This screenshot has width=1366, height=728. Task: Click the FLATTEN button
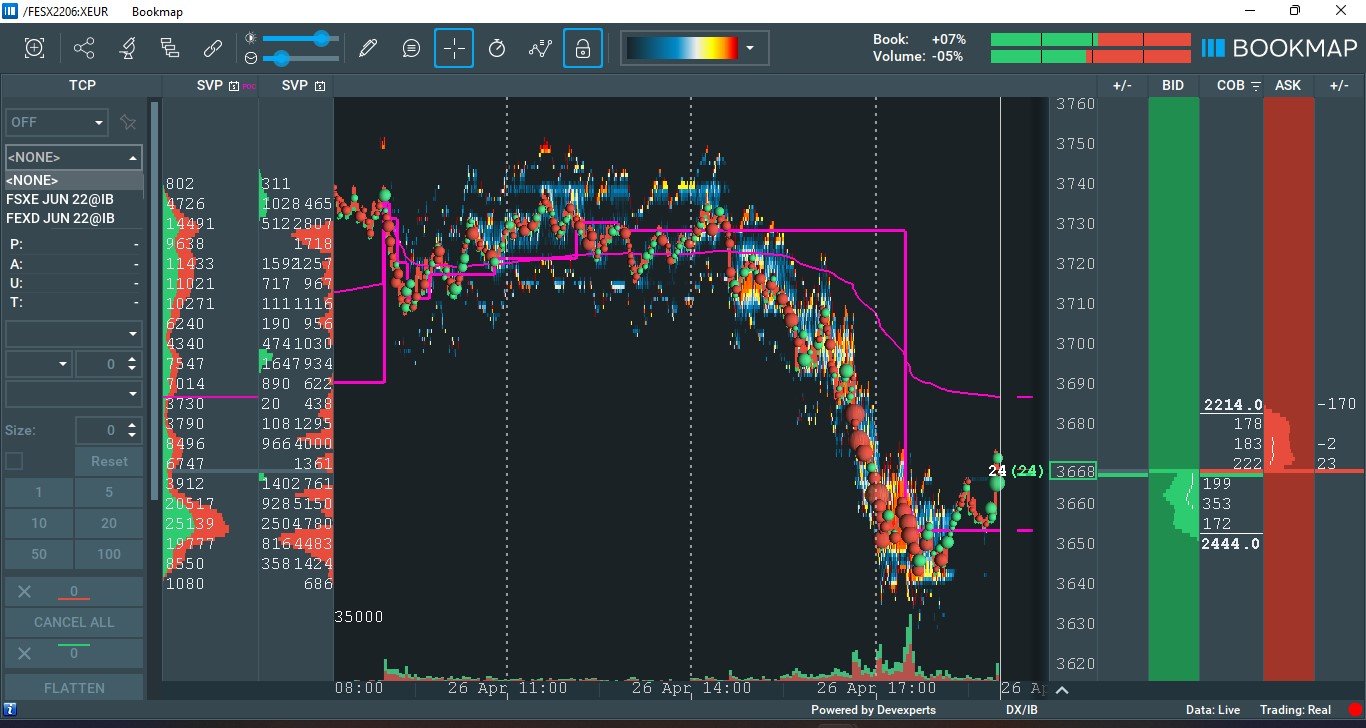pyautogui.click(x=74, y=688)
